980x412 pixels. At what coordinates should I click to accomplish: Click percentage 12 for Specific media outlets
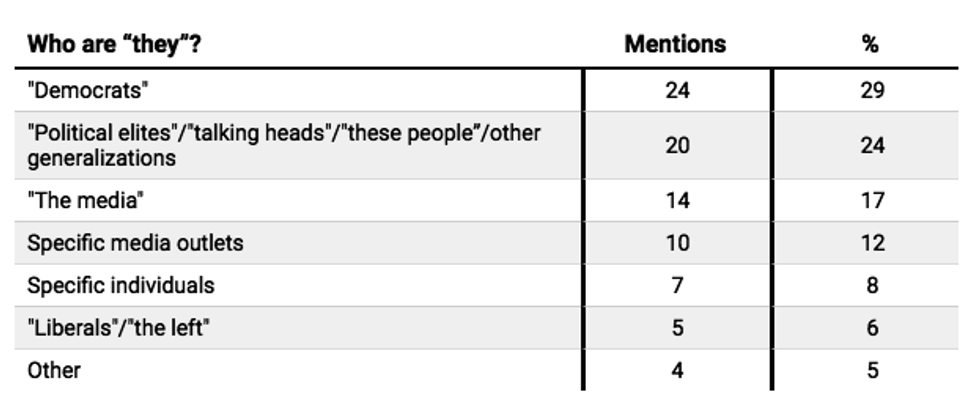click(872, 243)
